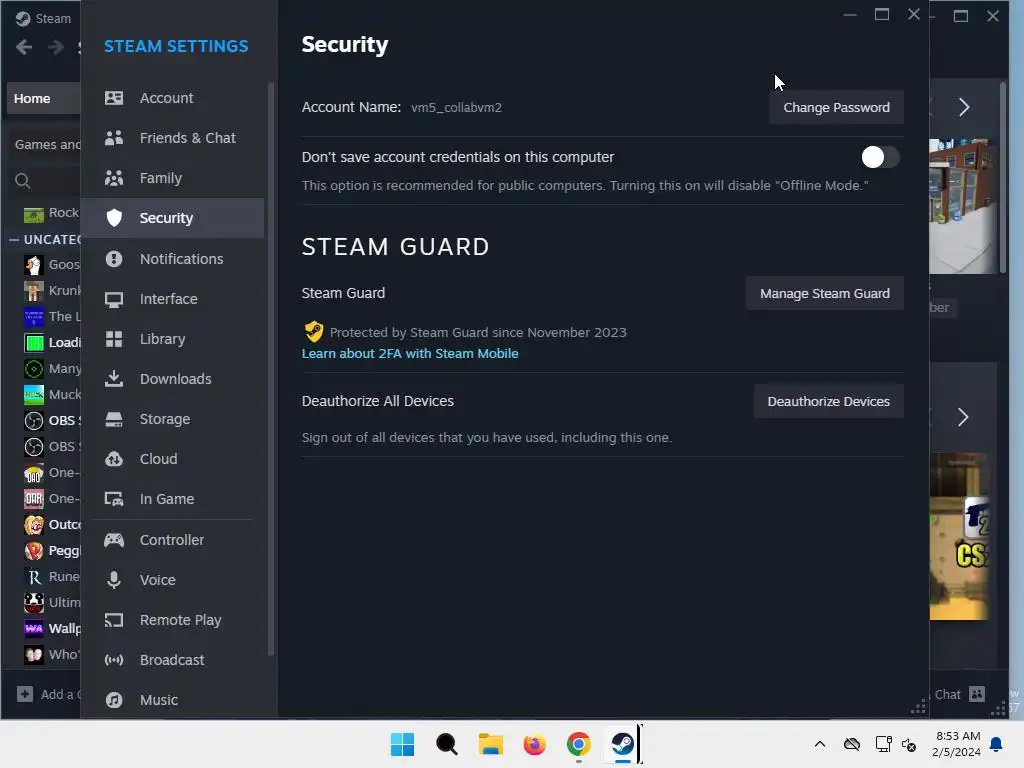Select the Peggle game in library
The image size is (1024, 768).
pyautogui.click(x=52, y=551)
